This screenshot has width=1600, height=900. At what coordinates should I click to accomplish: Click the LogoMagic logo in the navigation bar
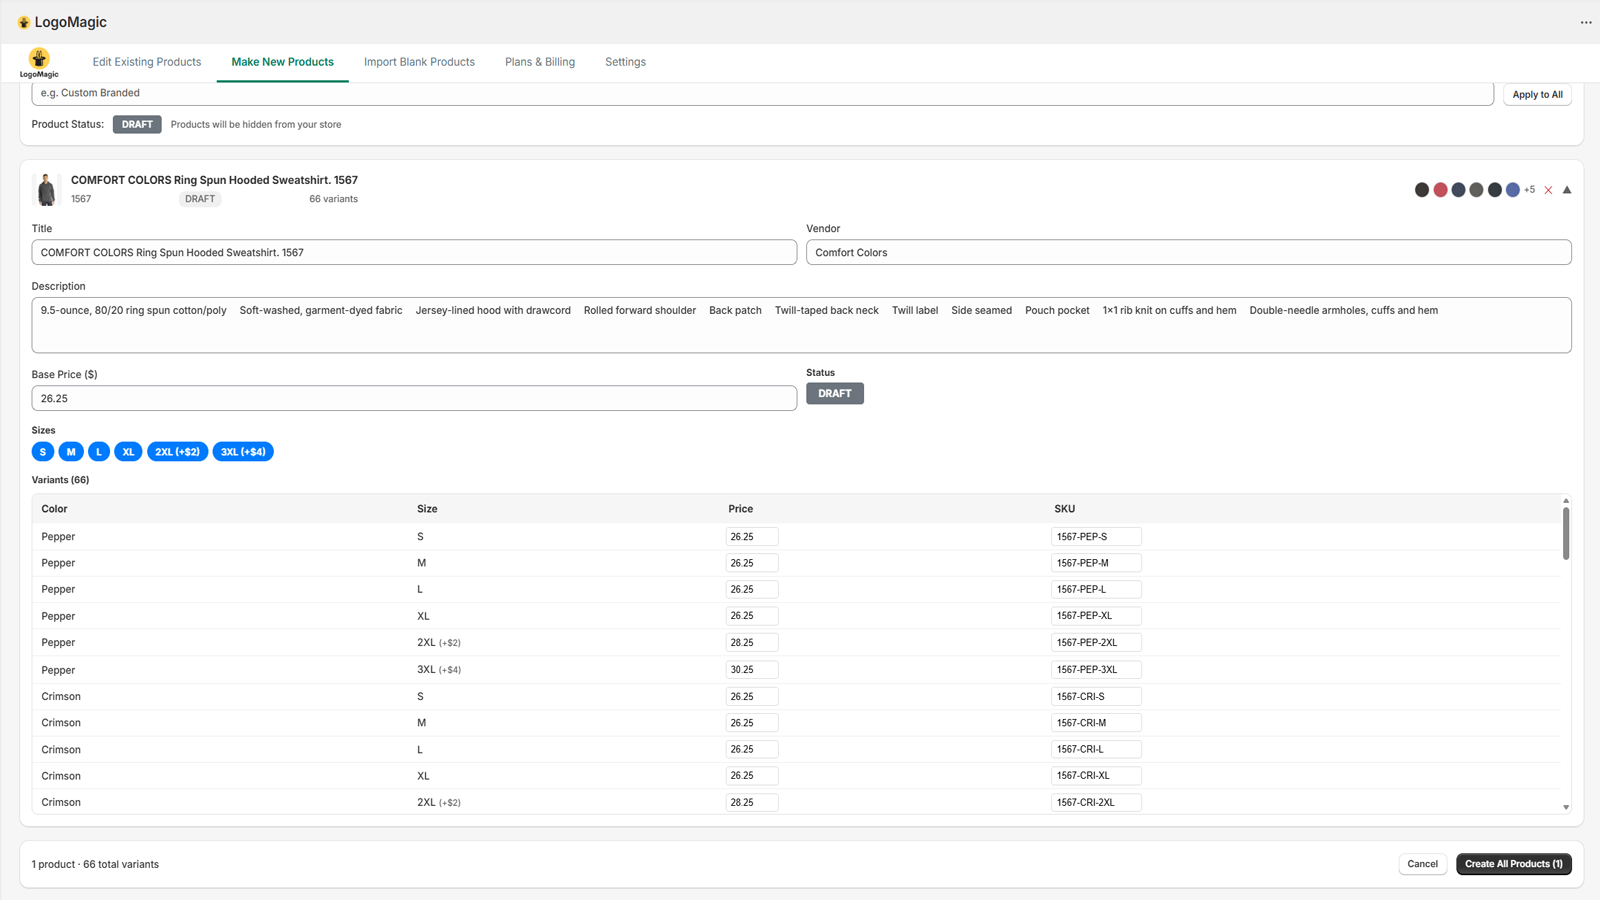pos(38,62)
